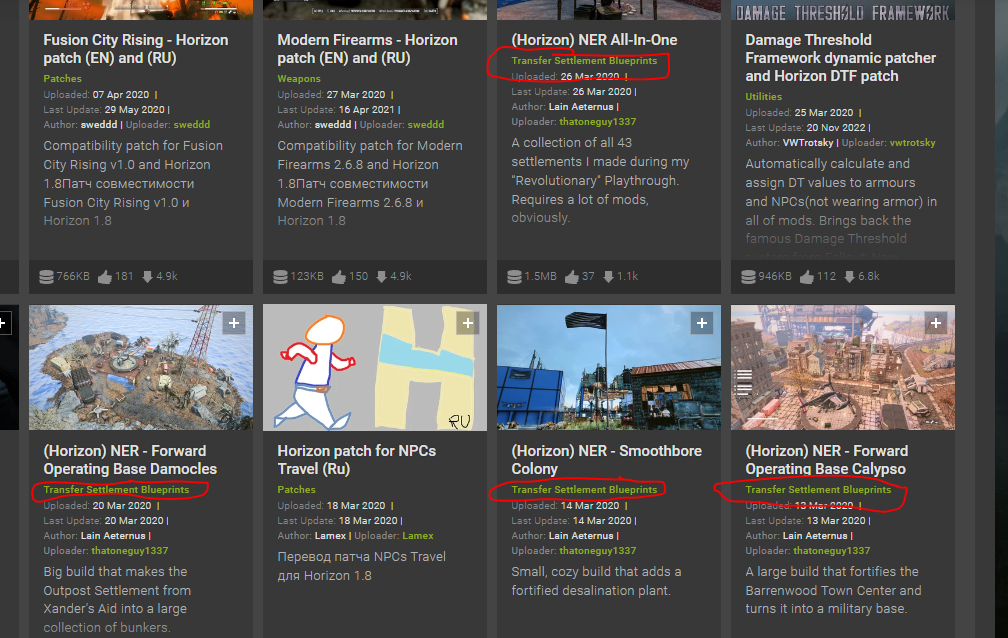
Task: Hit plus icon on Base Calypso thumbnail
Action: pyautogui.click(x=935, y=323)
